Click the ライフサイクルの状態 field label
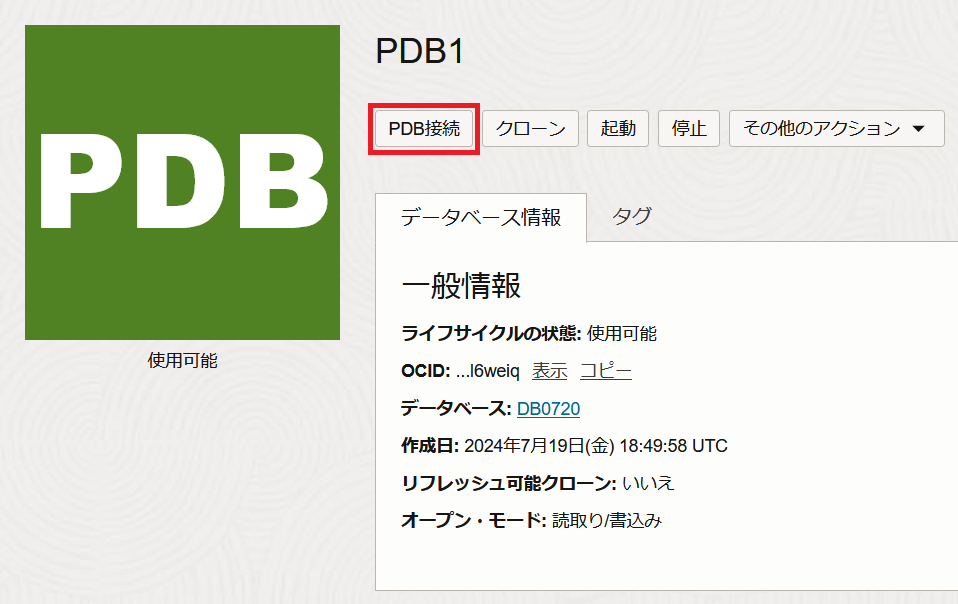The width and height of the screenshot is (958, 604). click(x=490, y=334)
